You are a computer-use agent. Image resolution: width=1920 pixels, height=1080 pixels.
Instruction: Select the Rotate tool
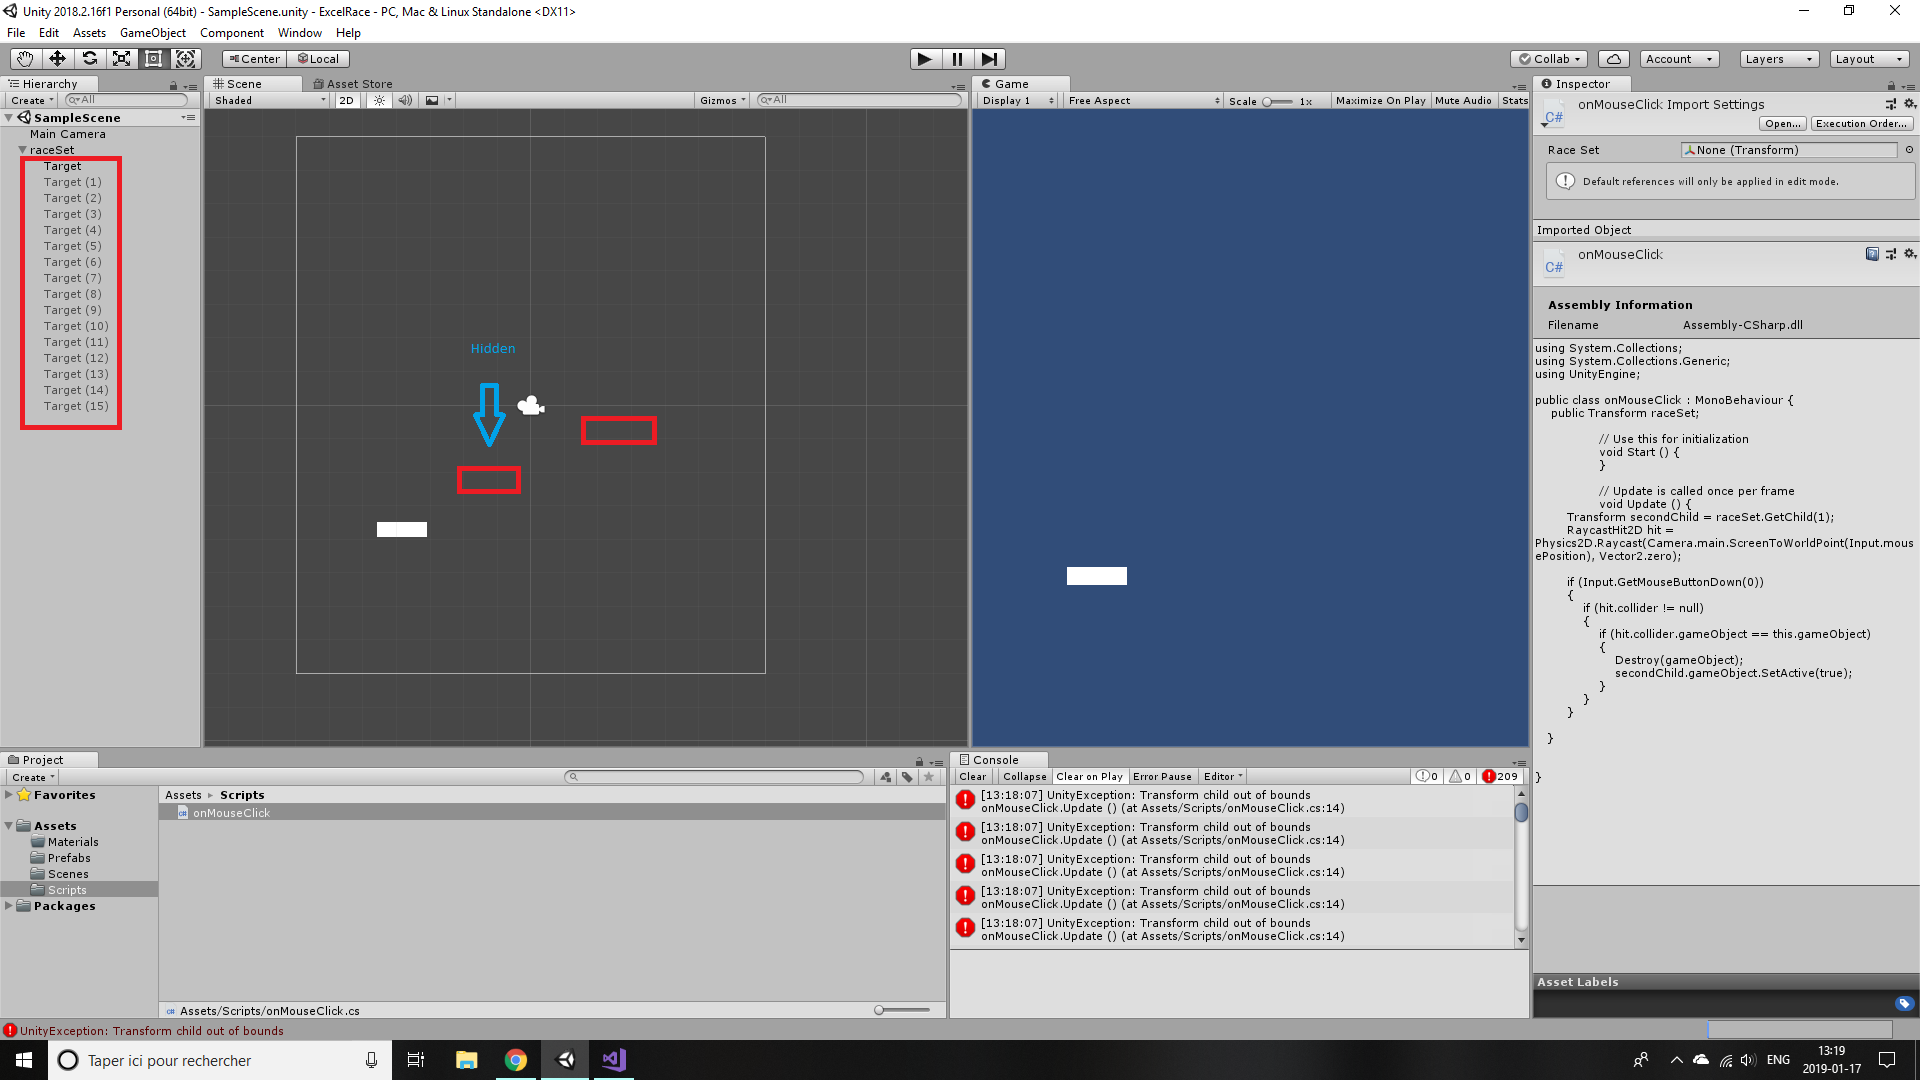89,59
